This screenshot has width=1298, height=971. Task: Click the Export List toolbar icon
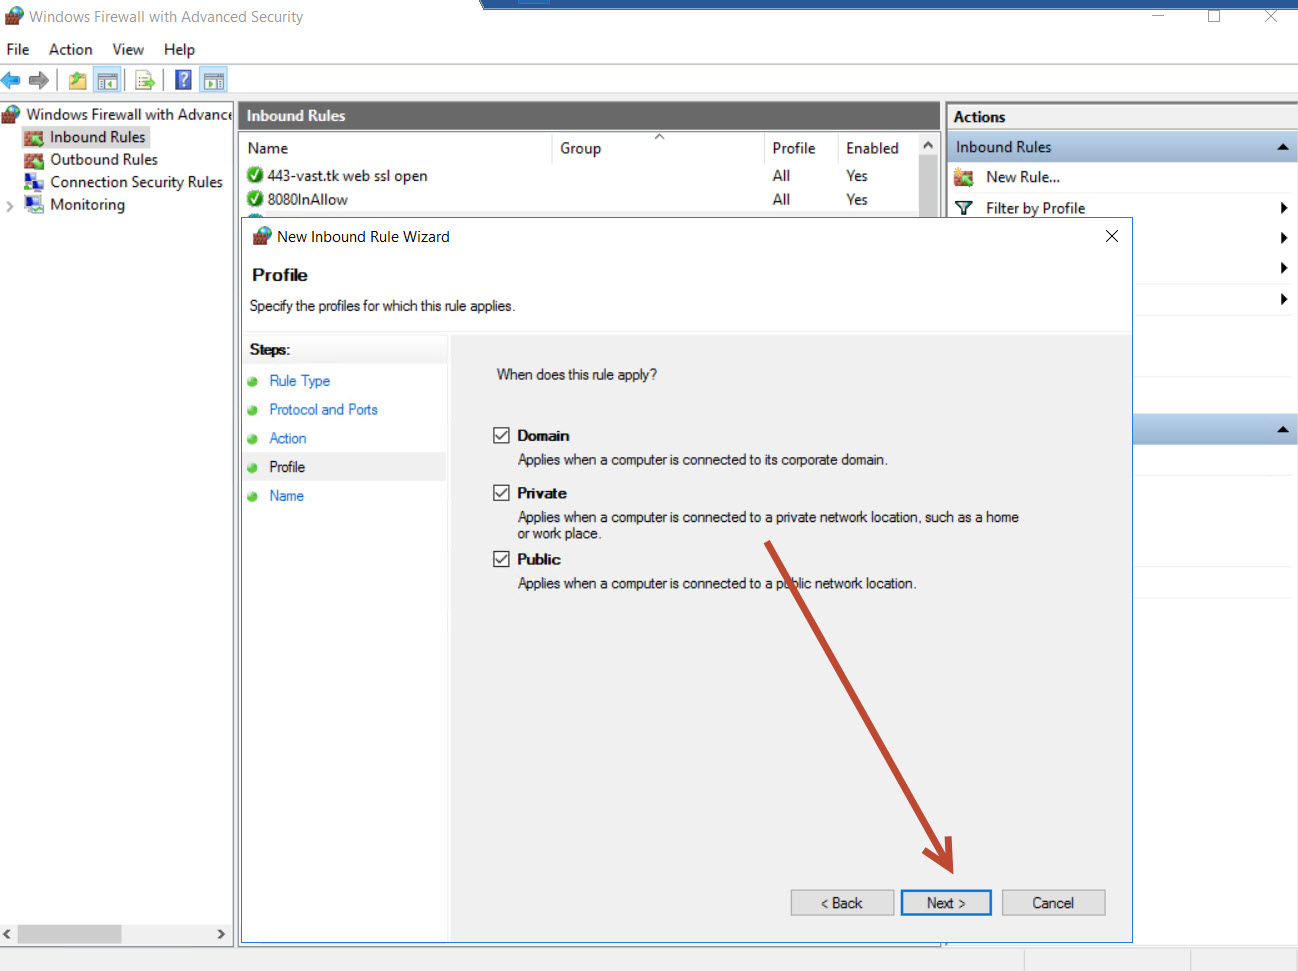click(145, 80)
